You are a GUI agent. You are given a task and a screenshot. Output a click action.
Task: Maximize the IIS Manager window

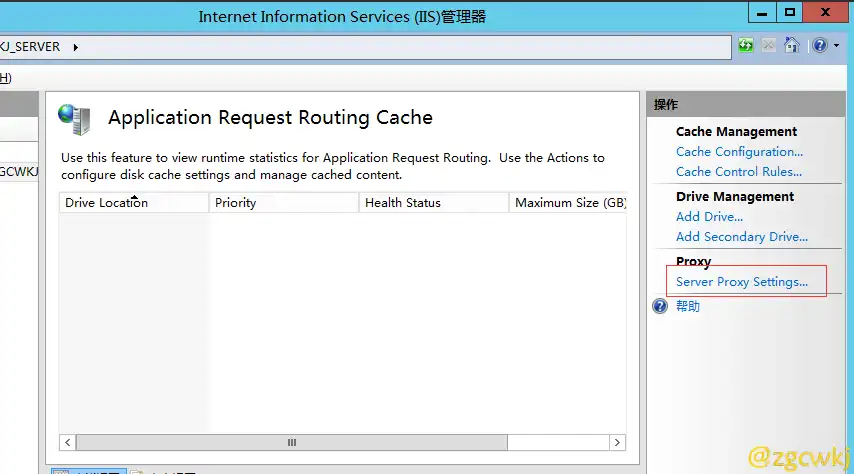tap(790, 13)
